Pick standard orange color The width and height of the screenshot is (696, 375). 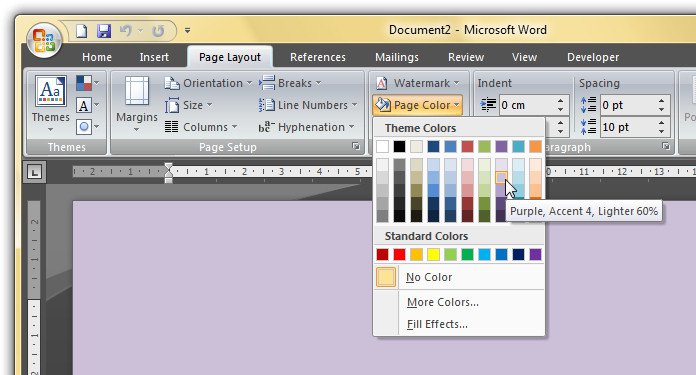[416, 254]
